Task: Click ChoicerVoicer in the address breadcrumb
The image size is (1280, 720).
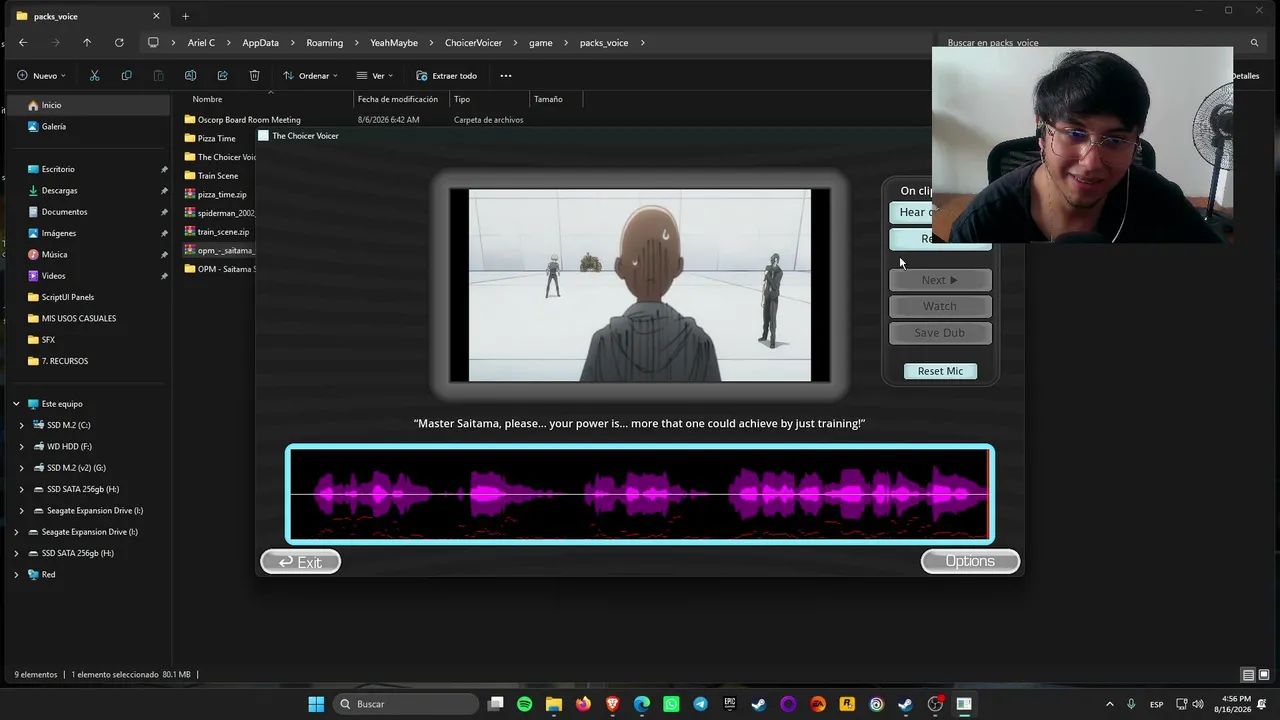Action: (473, 43)
